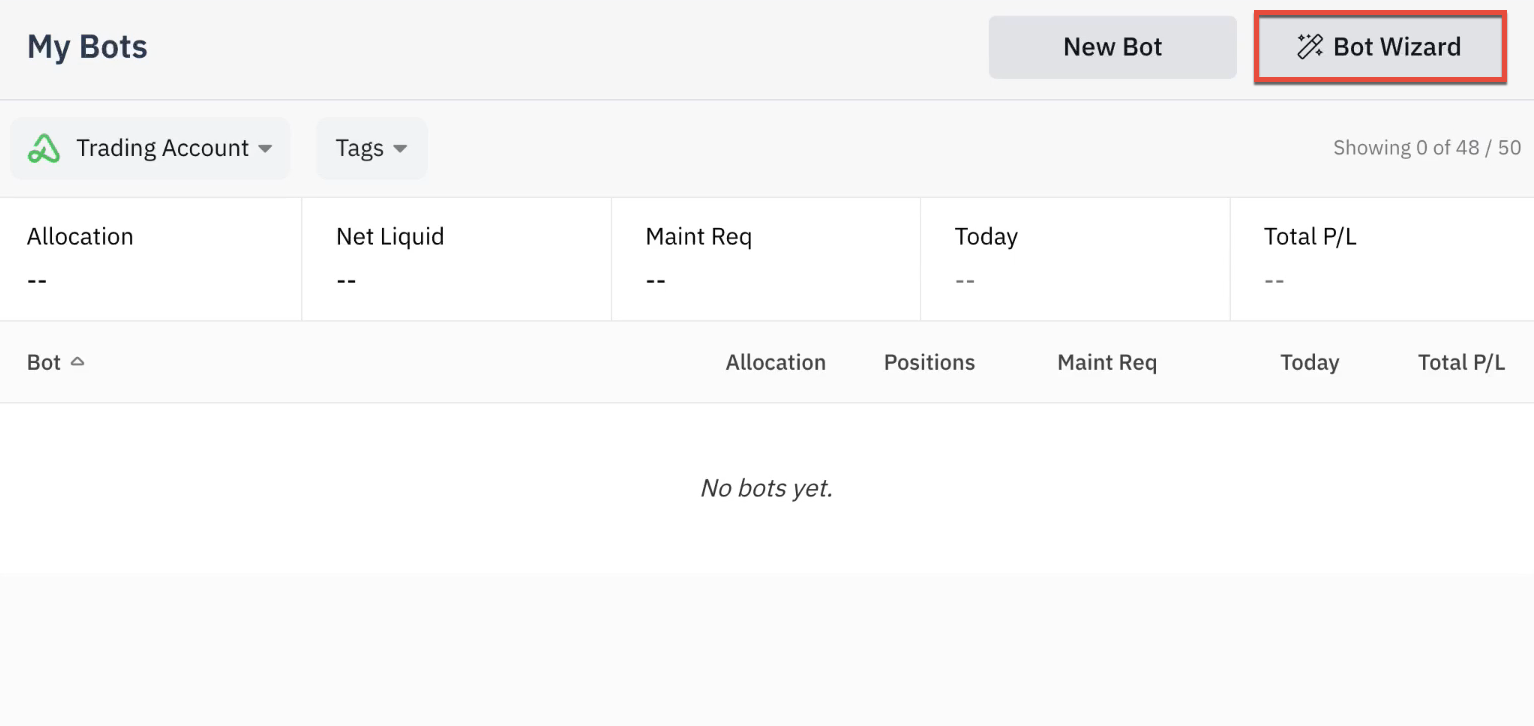Screen dimensions: 1534x726
Task: Click the Maint Req summary card
Action: coord(766,259)
